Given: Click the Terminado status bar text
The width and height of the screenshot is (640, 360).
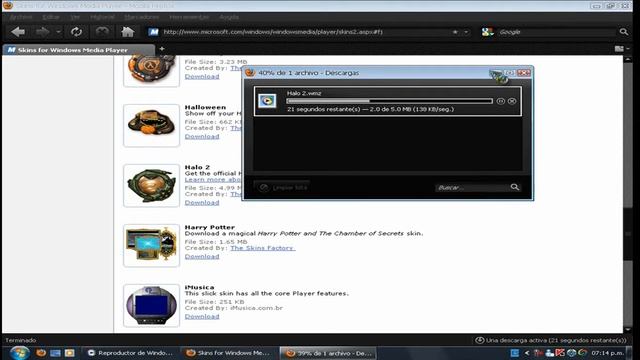Looking at the screenshot, I should point(20,340).
